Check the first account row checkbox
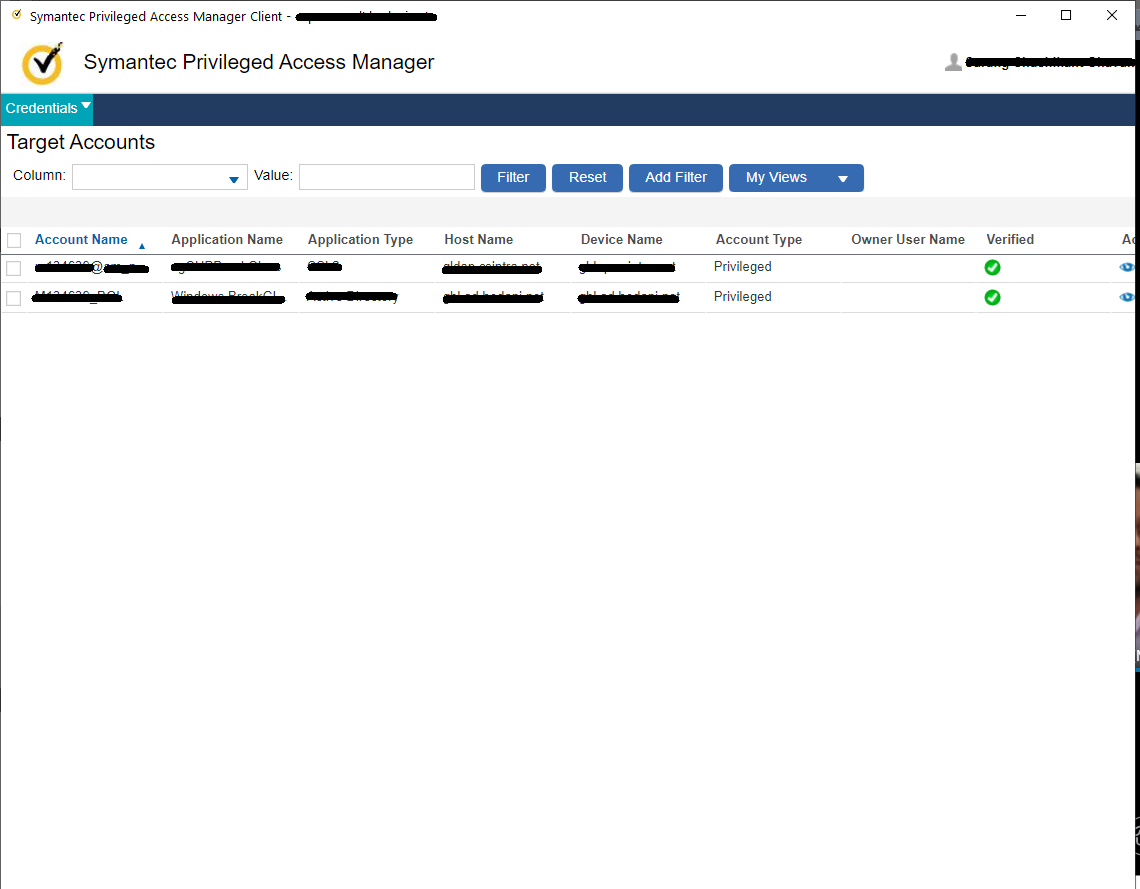The height and width of the screenshot is (889, 1140). click(14, 268)
